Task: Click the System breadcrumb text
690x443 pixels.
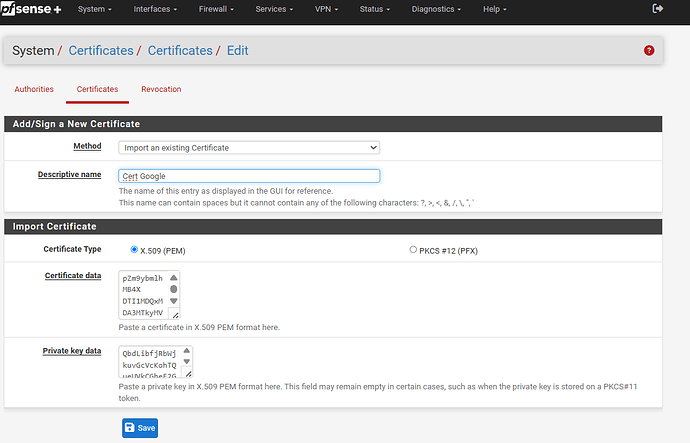Action: [x=33, y=51]
